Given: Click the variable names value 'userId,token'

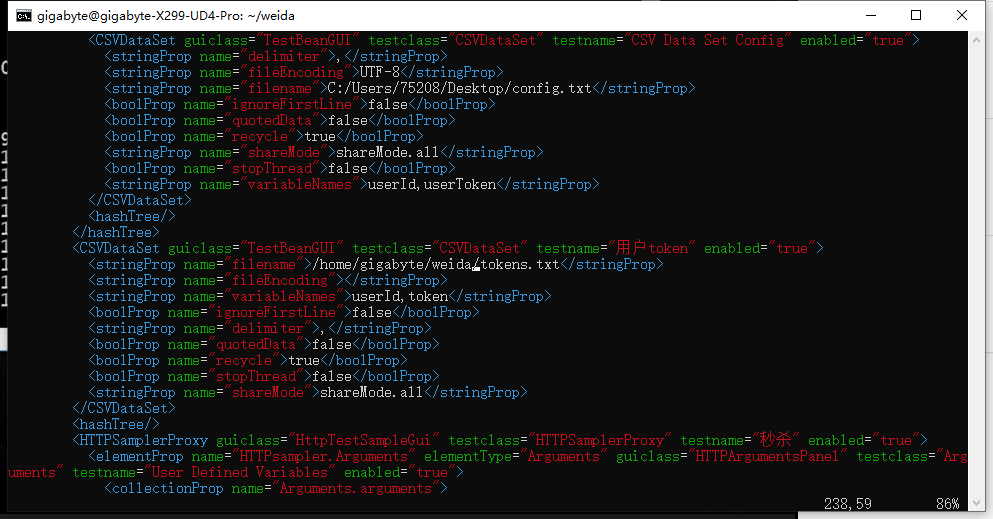Looking at the screenshot, I should click(x=400, y=296).
